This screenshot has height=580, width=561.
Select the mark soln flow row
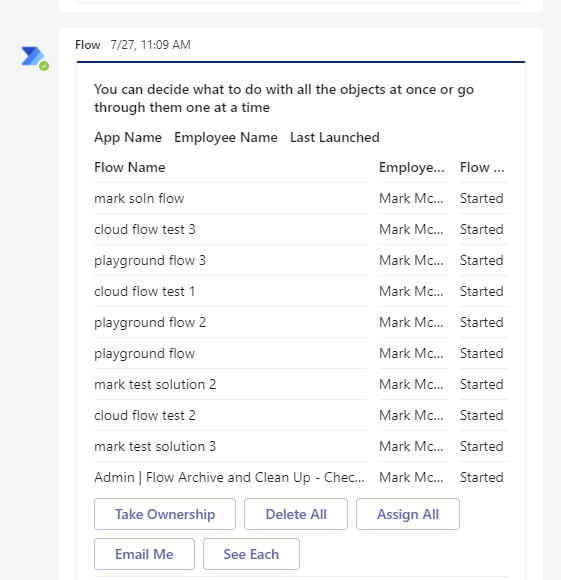[301, 198]
